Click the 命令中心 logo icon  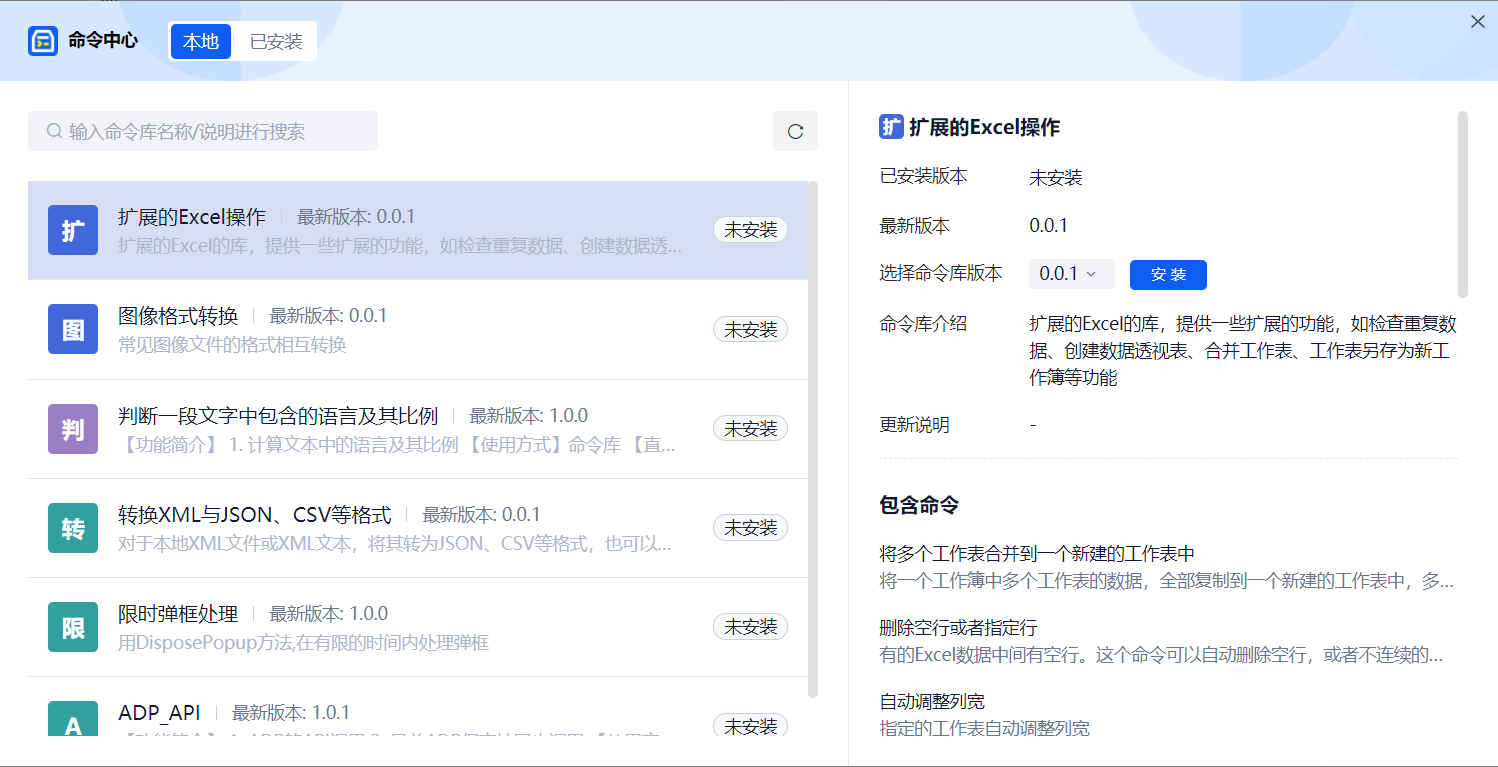[x=43, y=41]
